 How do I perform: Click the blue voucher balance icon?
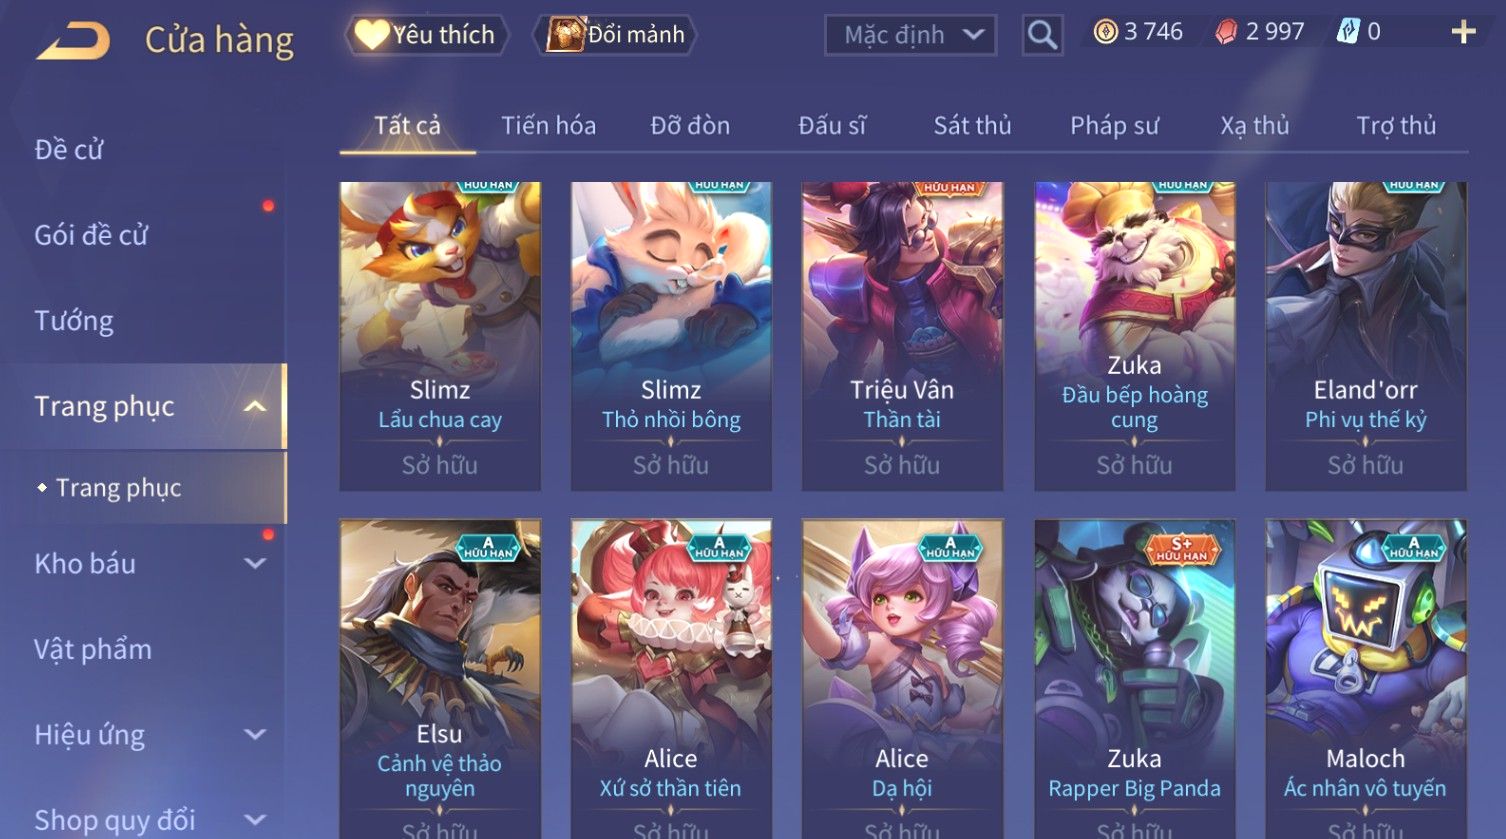point(1348,33)
